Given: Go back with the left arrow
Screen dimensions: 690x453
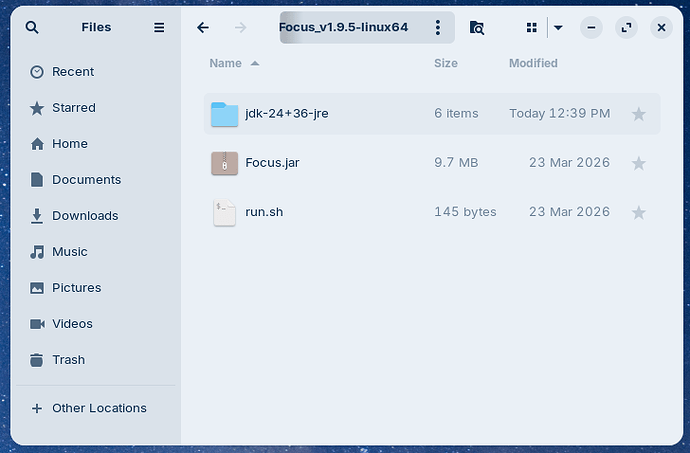Looking at the screenshot, I should coord(203,28).
